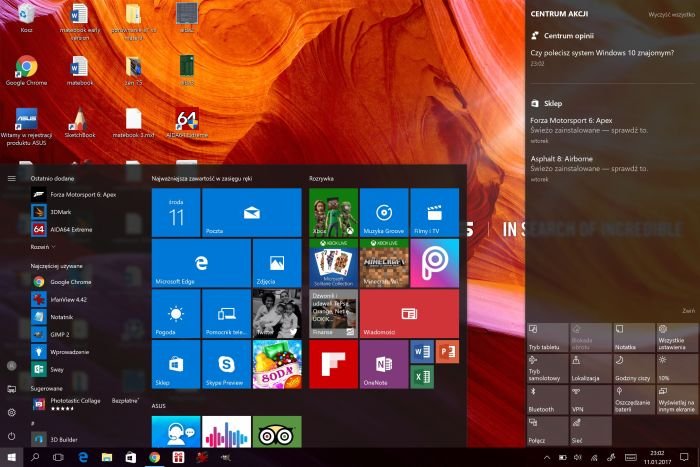The image size is (700, 467).
Task: Open the Xbox tile
Action: pos(333,213)
